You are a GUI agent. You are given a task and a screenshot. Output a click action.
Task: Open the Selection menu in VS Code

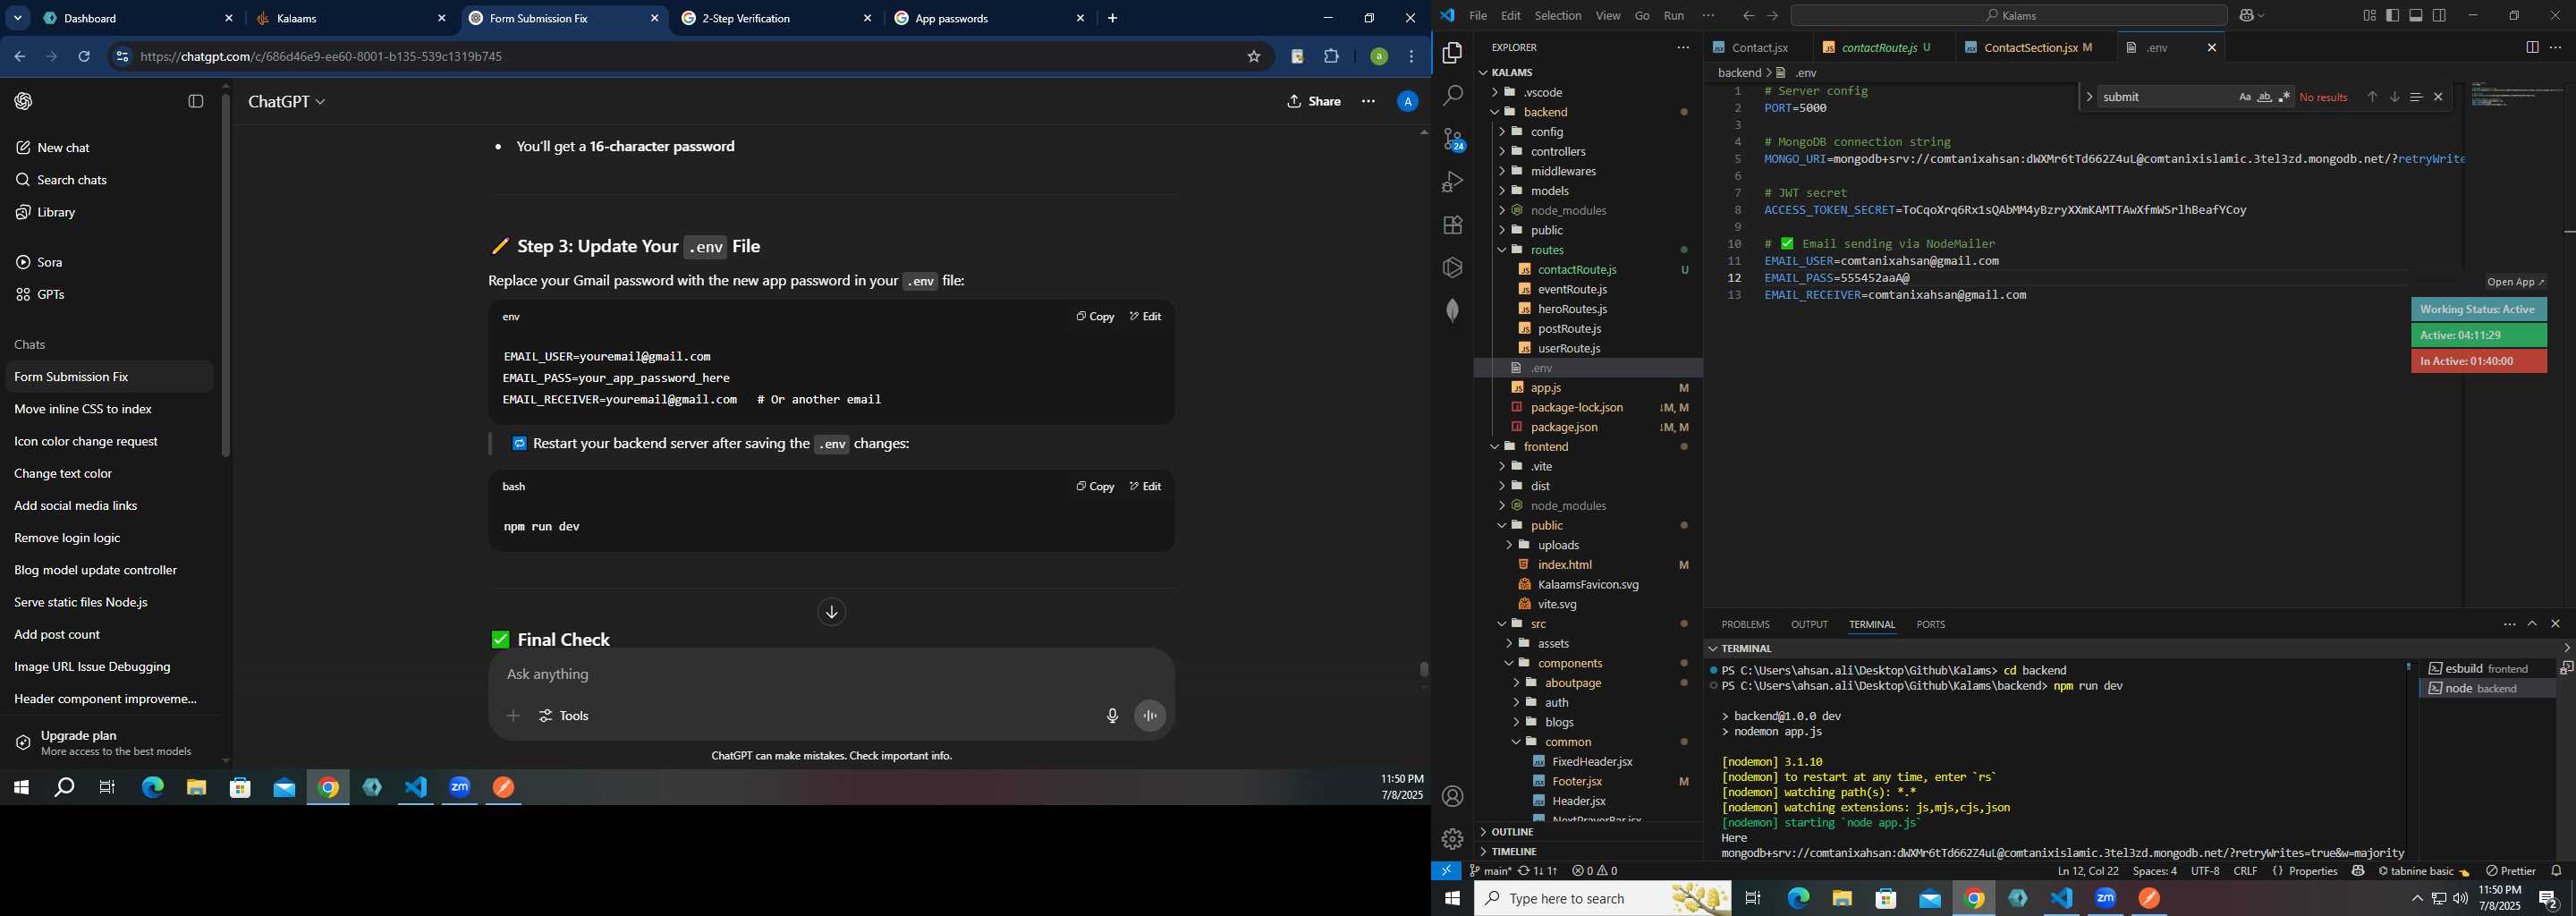pos(1558,16)
